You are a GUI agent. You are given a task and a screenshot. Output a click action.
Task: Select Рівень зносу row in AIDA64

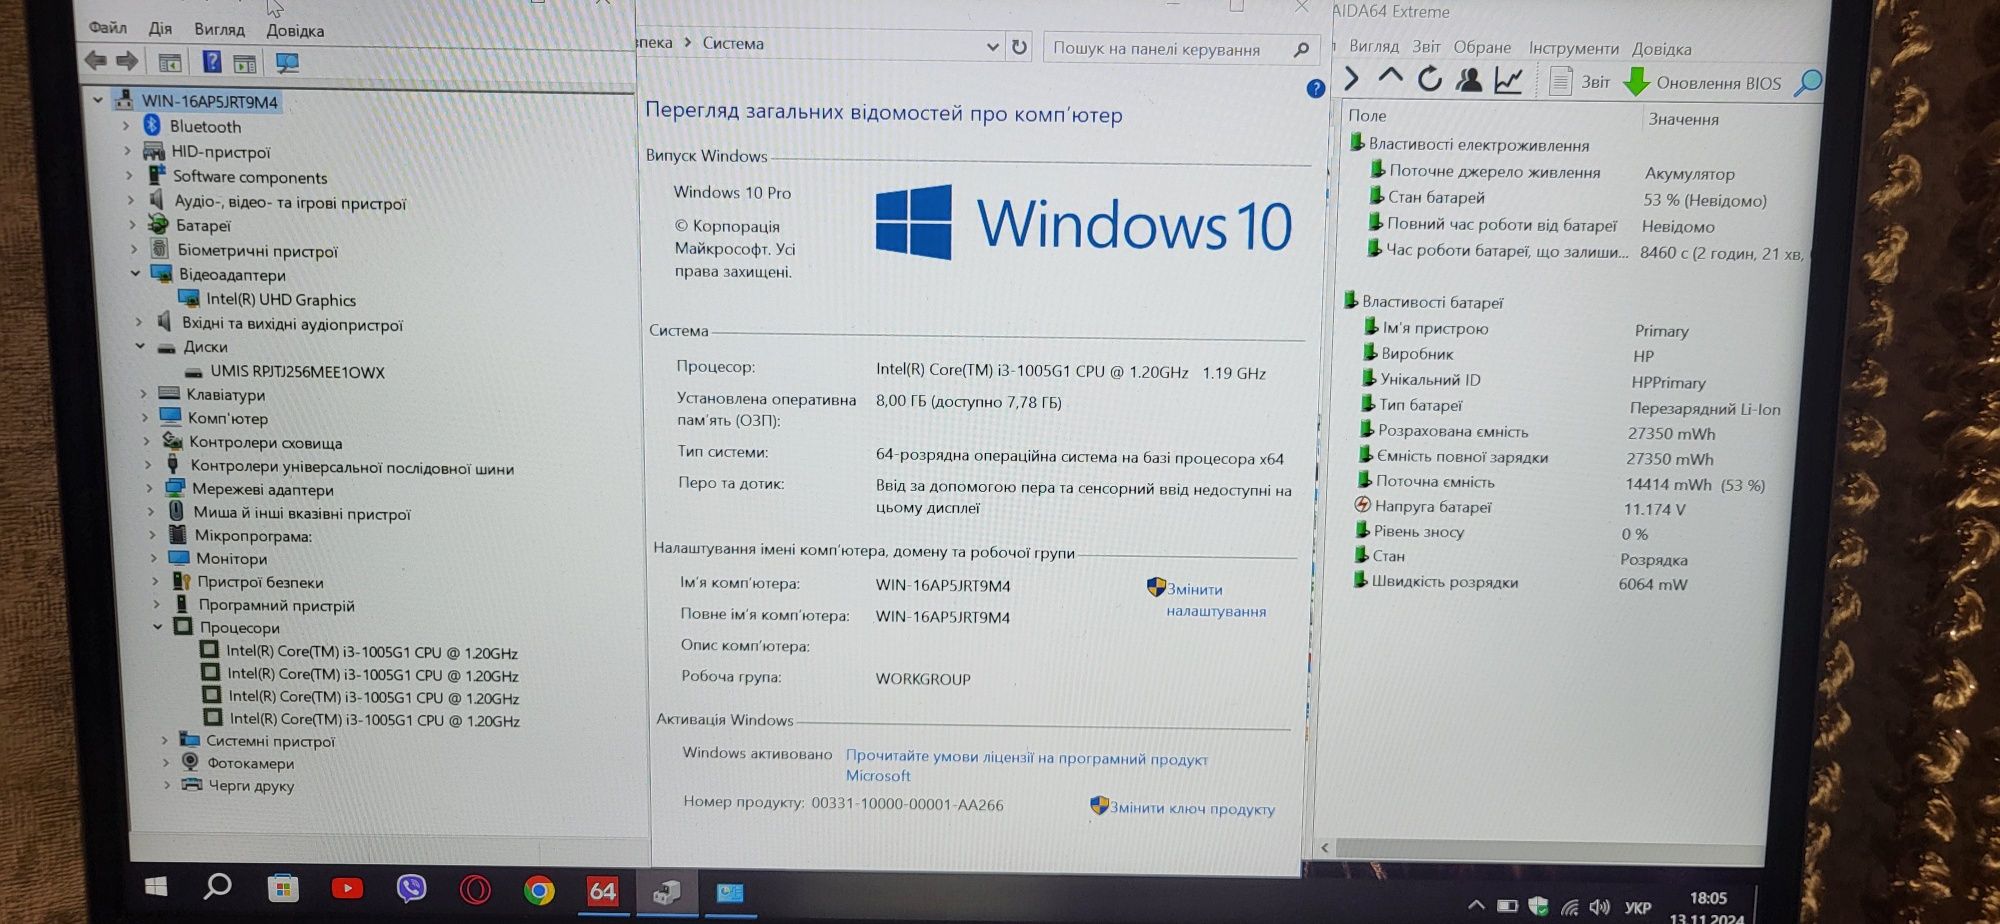point(1419,531)
